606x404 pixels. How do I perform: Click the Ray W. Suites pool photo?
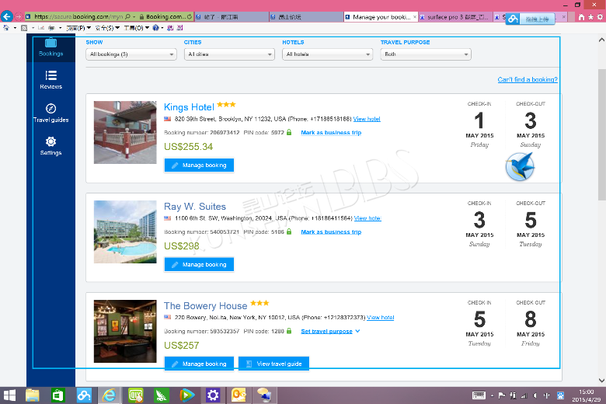tap(125, 232)
